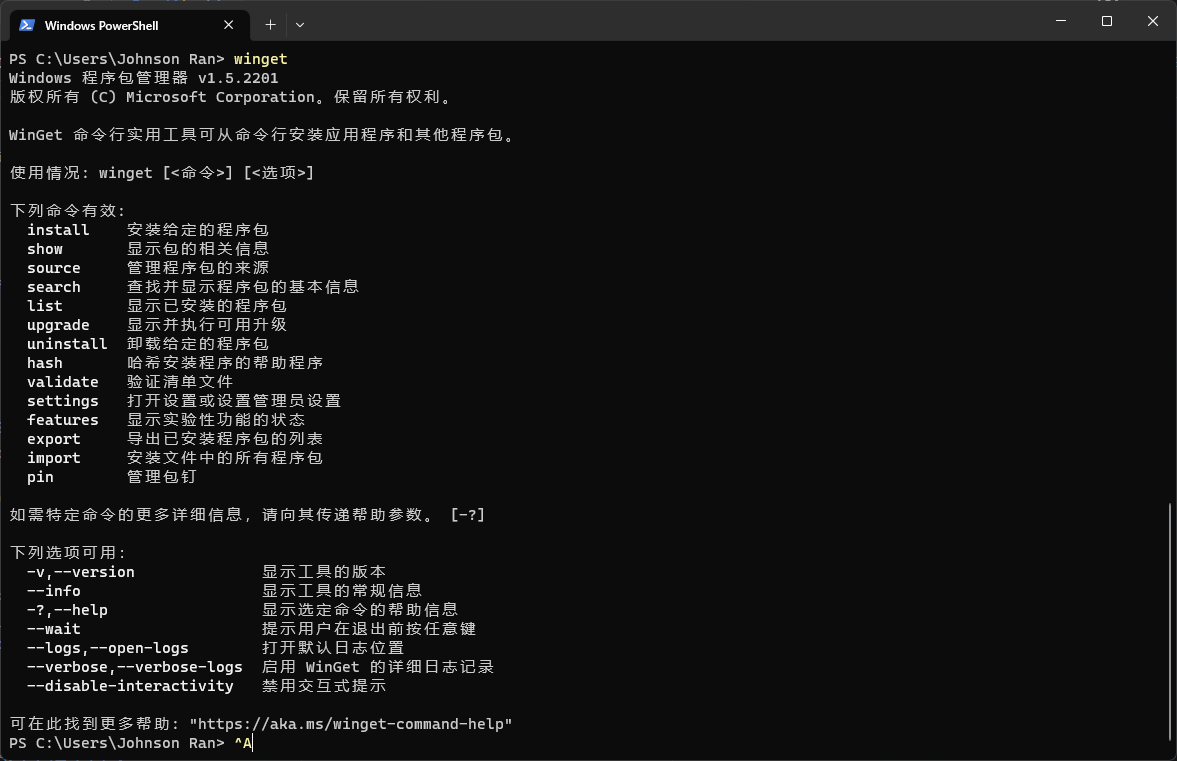Maximize the terminal window
The height and width of the screenshot is (761, 1177).
(1106, 21)
